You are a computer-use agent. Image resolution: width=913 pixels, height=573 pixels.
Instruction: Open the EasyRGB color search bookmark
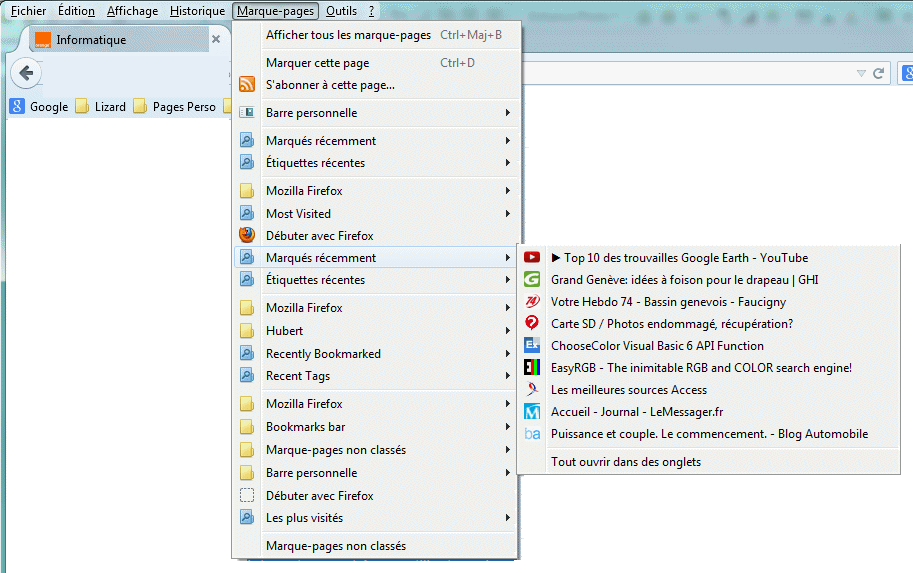[700, 368]
